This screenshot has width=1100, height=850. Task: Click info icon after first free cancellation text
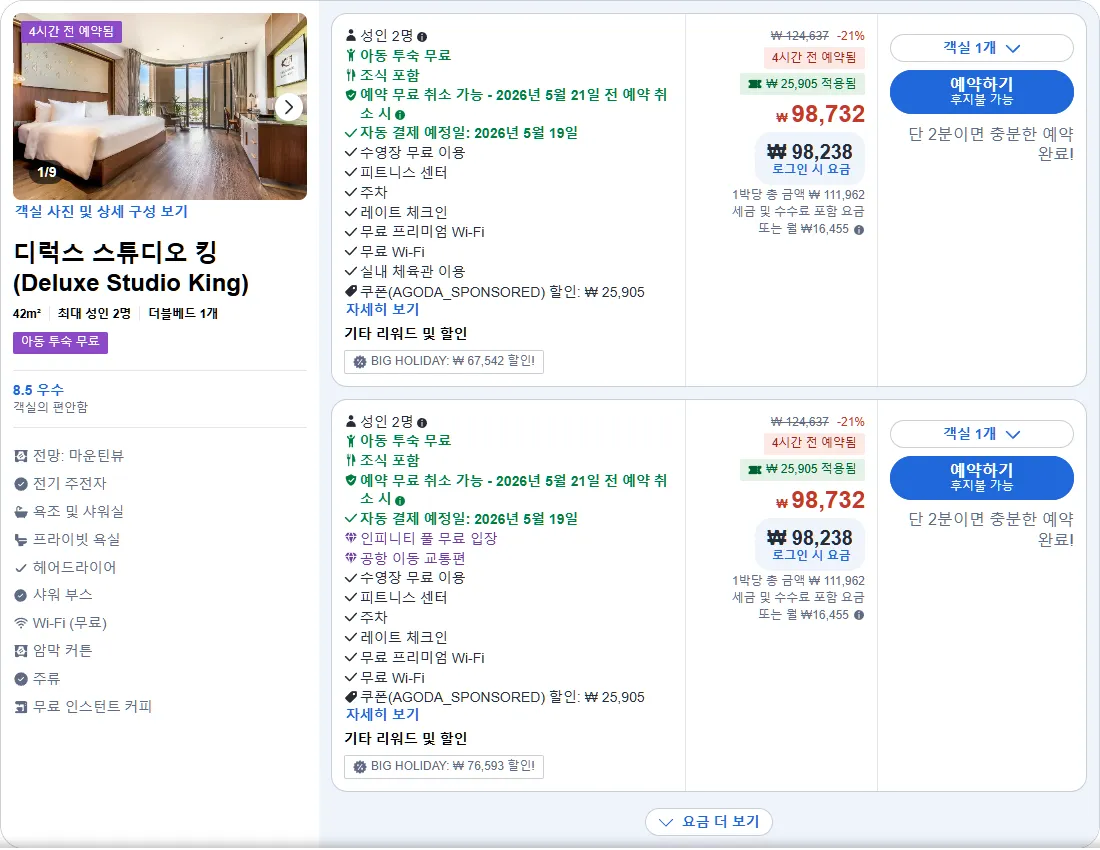(x=400, y=114)
